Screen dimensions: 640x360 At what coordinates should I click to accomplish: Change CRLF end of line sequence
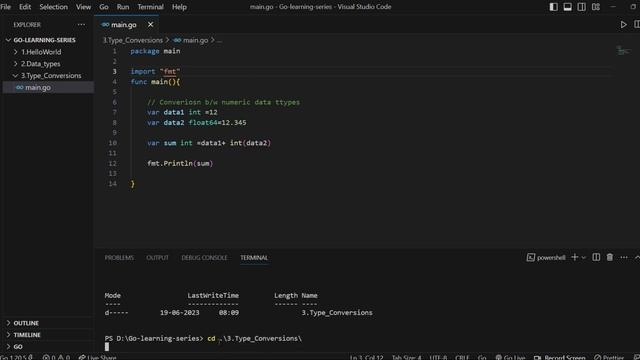462,357
